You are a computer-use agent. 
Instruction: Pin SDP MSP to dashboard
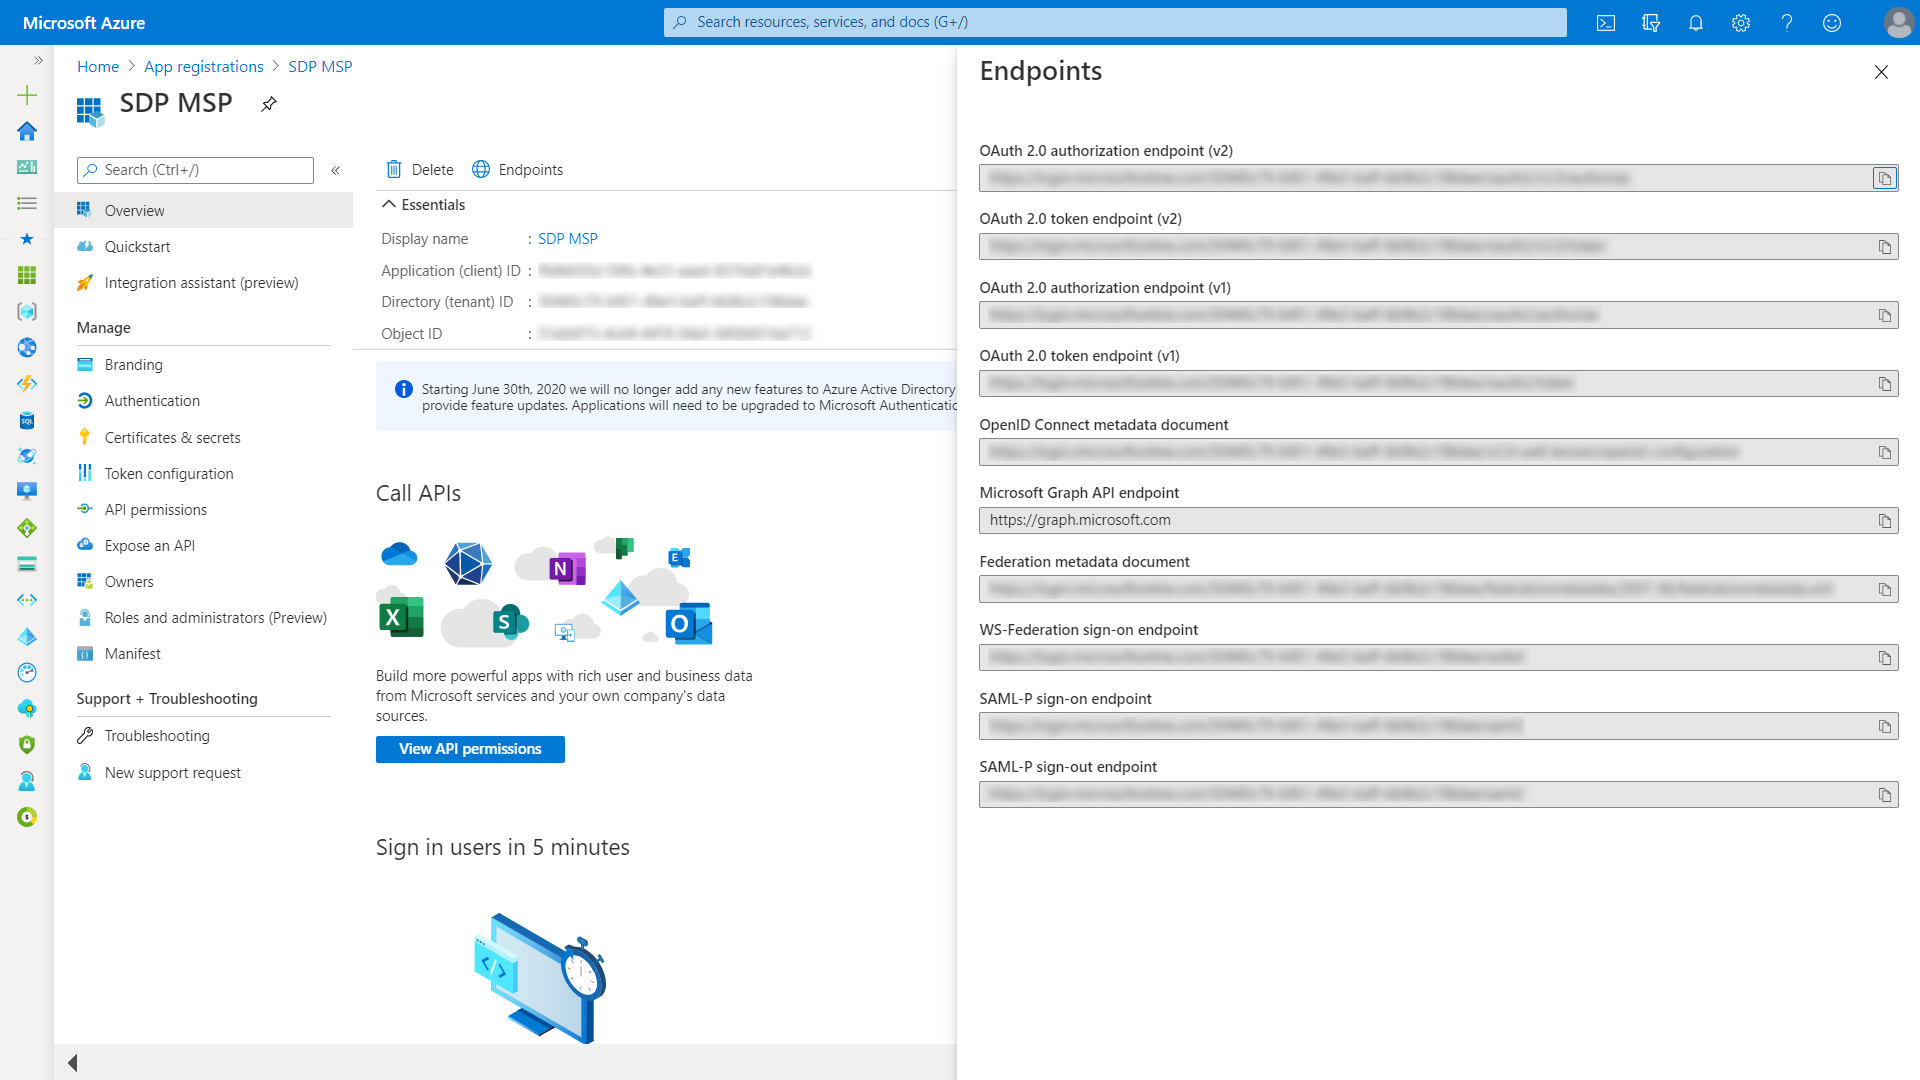click(269, 104)
